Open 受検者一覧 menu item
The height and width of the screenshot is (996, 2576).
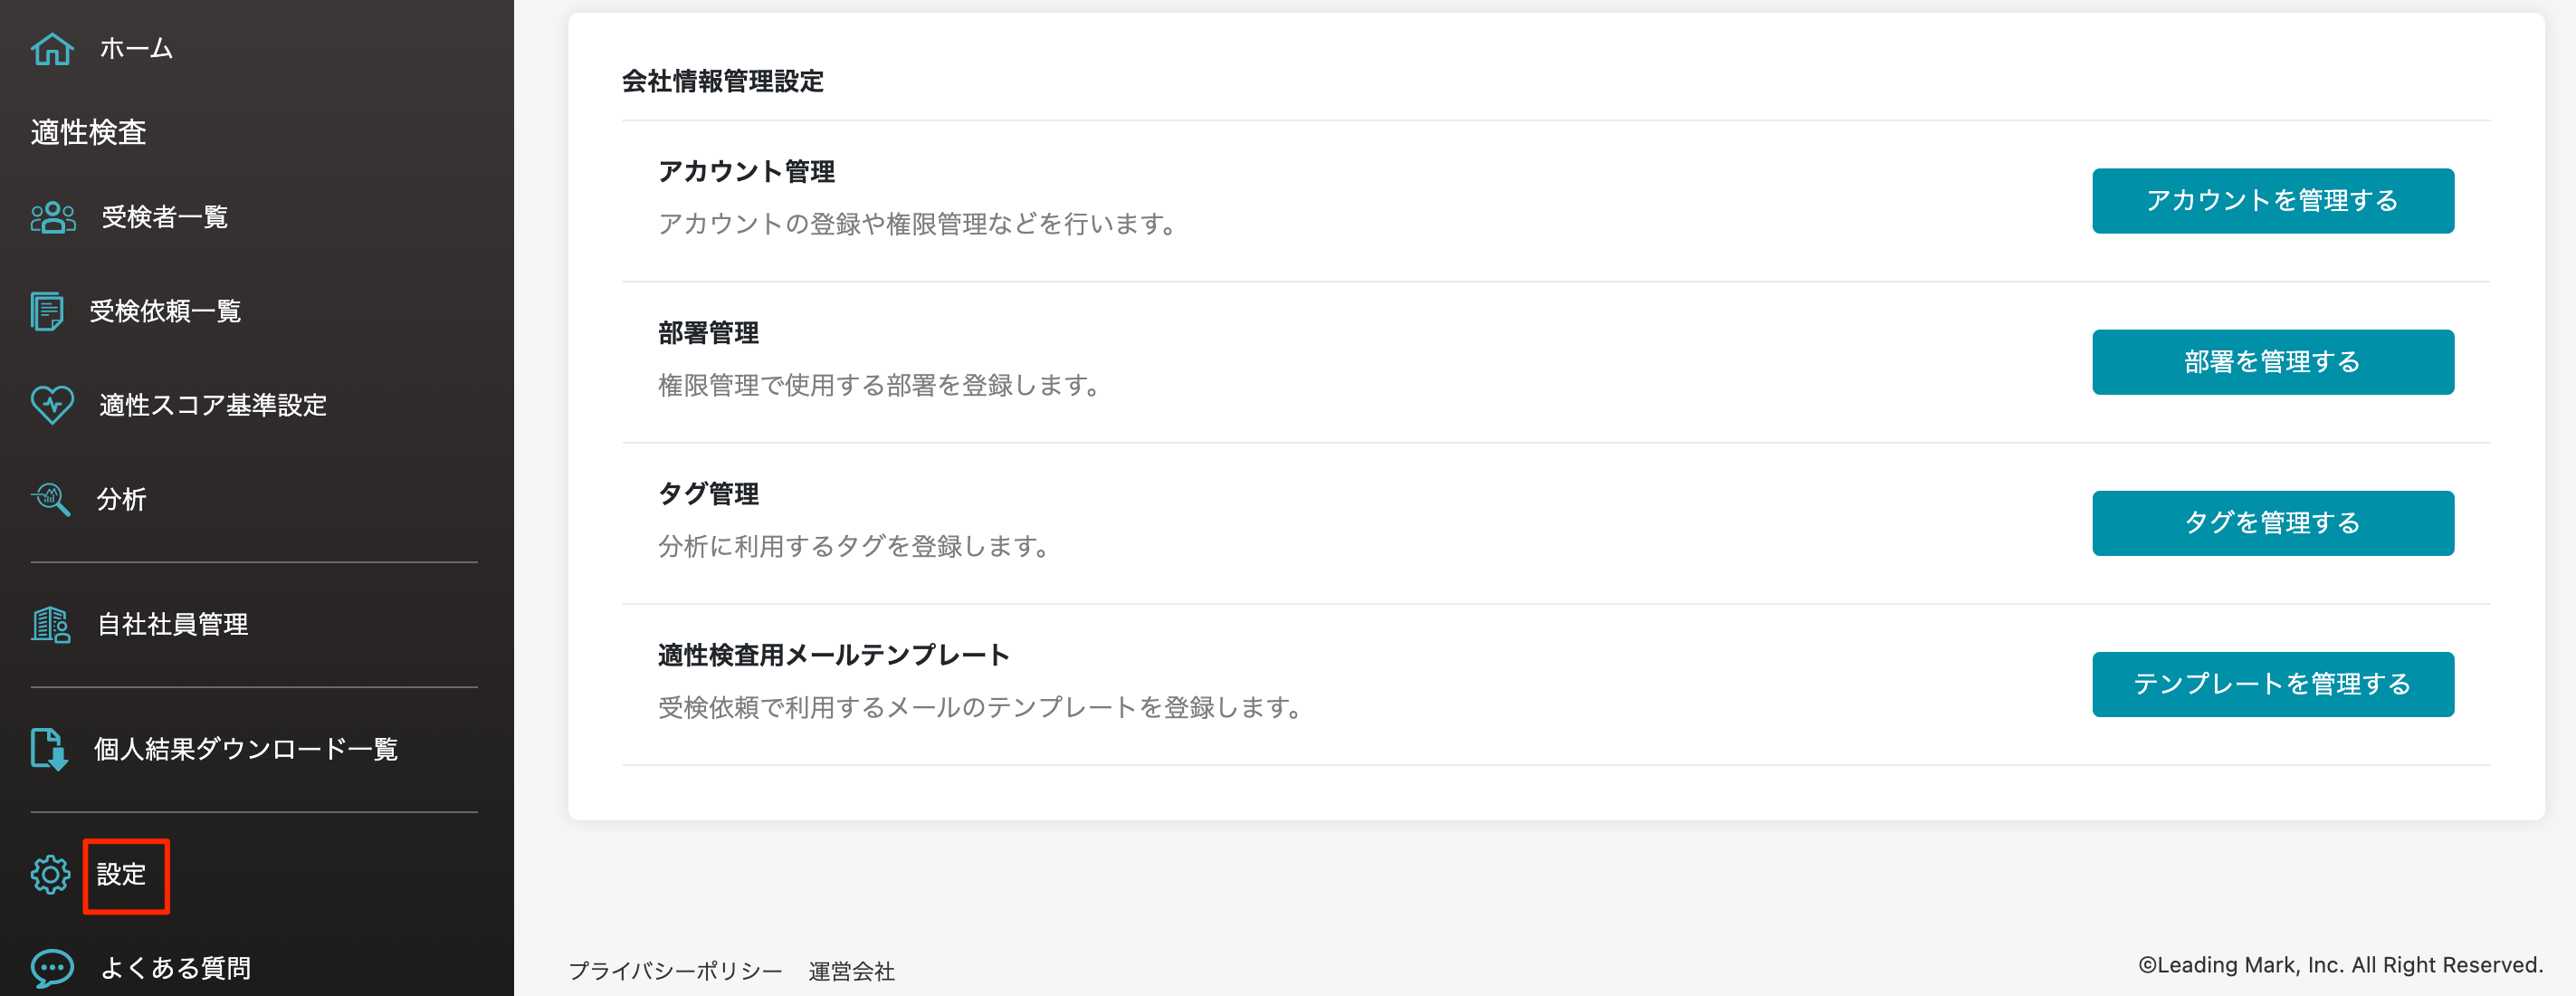165,217
